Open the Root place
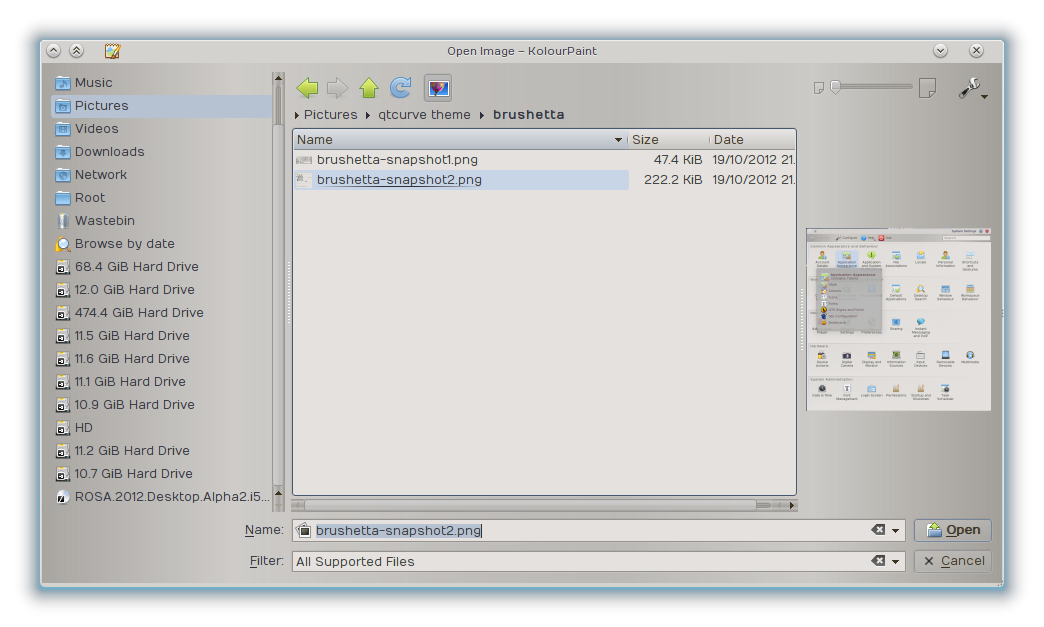 point(161,198)
